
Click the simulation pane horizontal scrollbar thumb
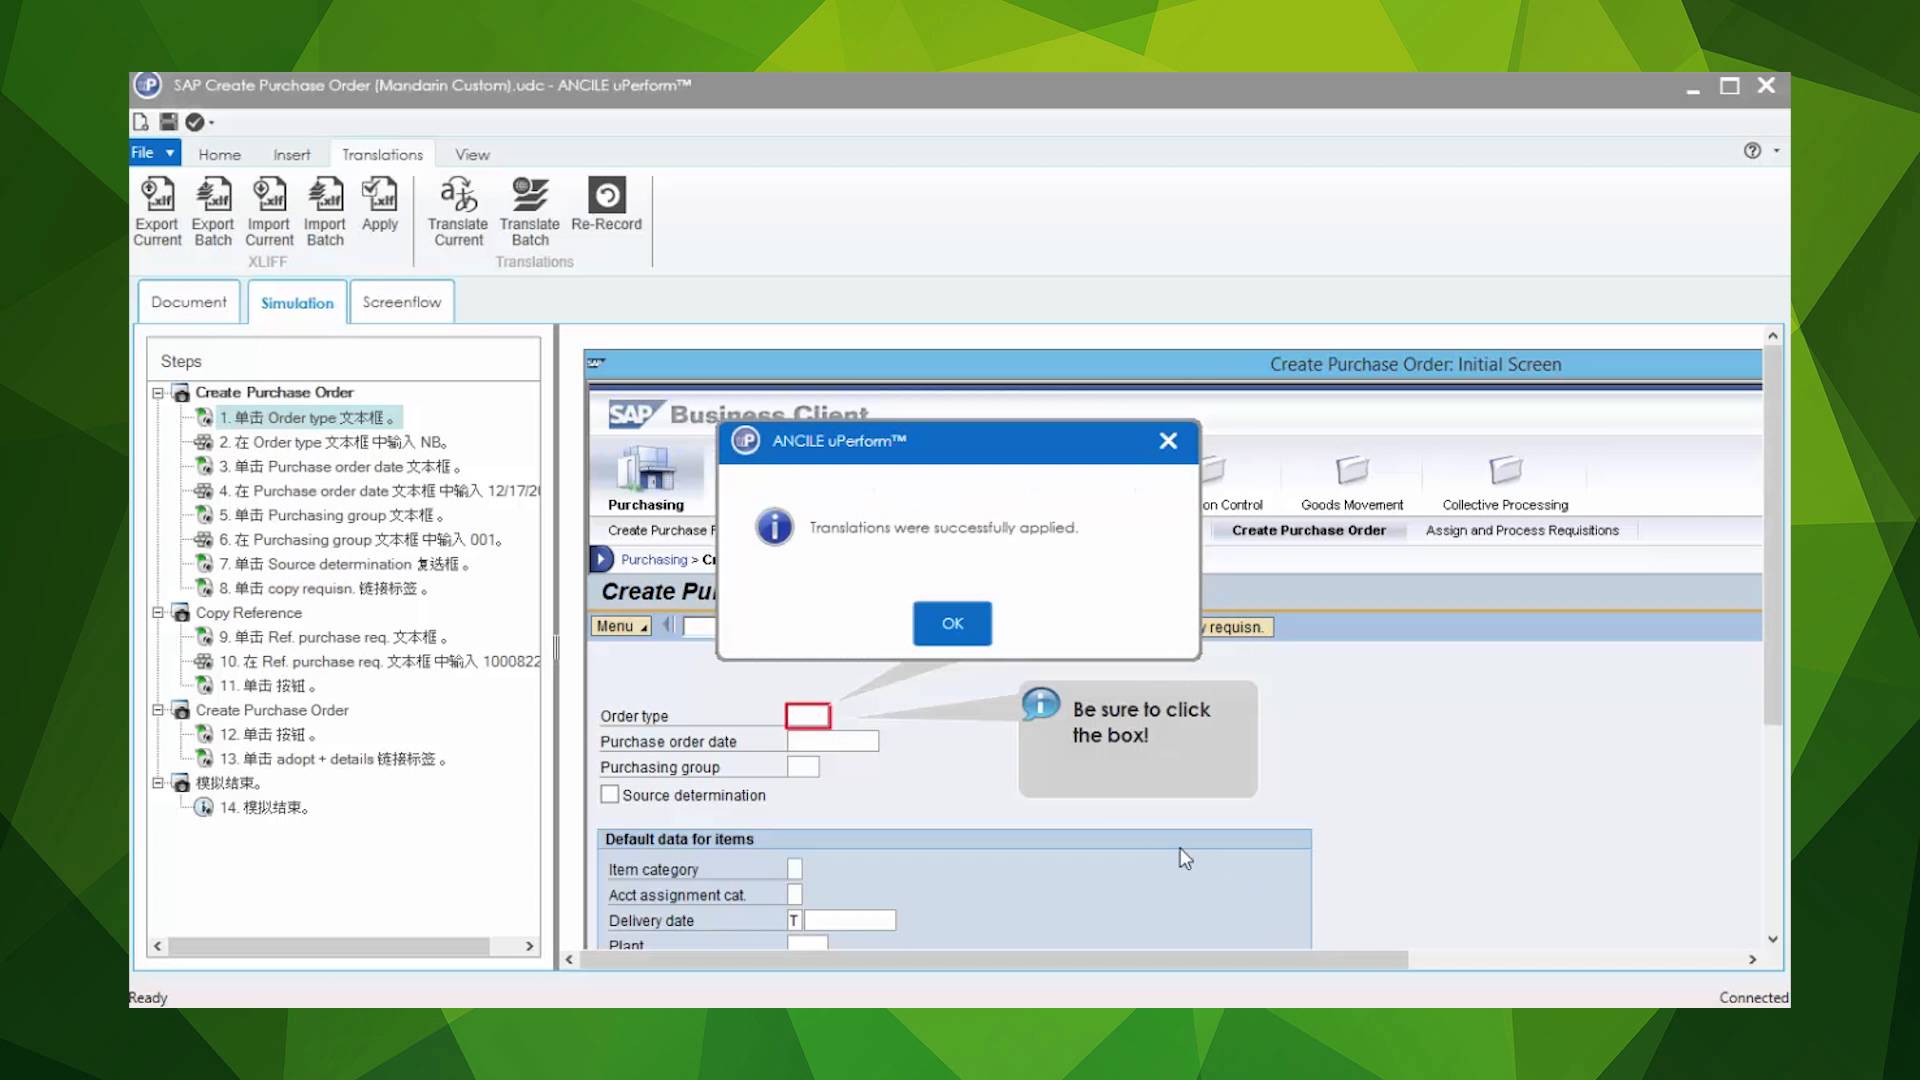point(994,960)
